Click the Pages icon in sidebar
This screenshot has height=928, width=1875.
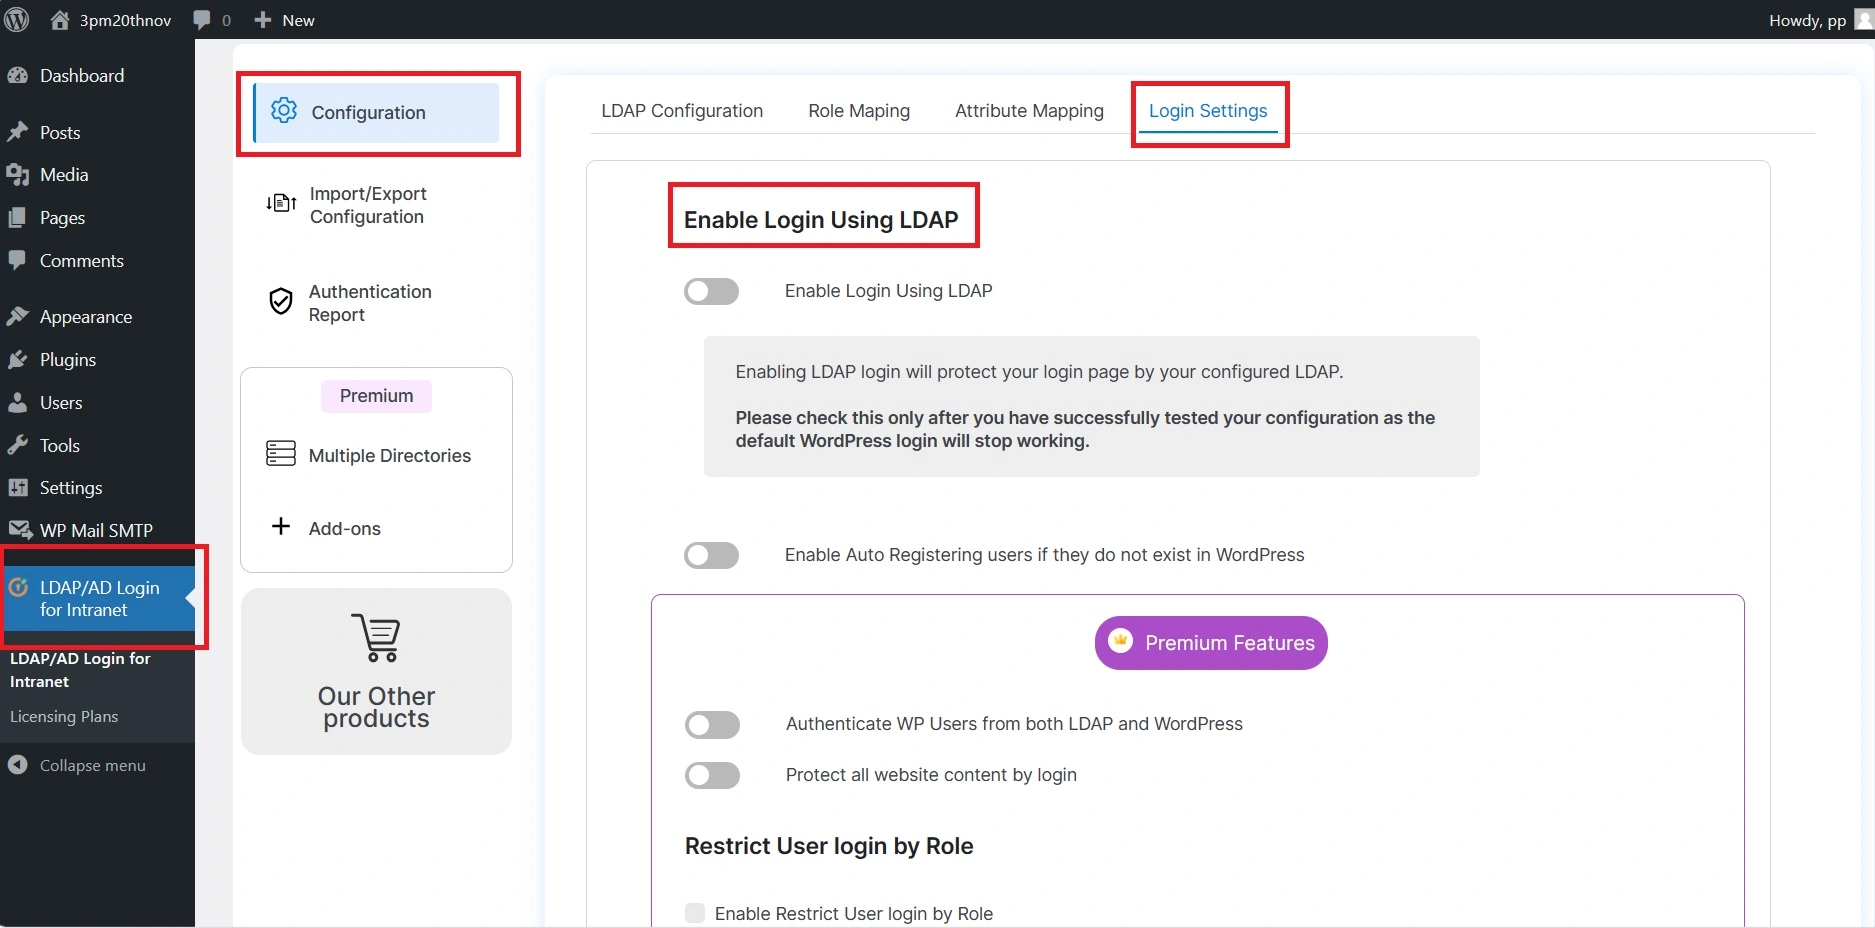(x=17, y=218)
